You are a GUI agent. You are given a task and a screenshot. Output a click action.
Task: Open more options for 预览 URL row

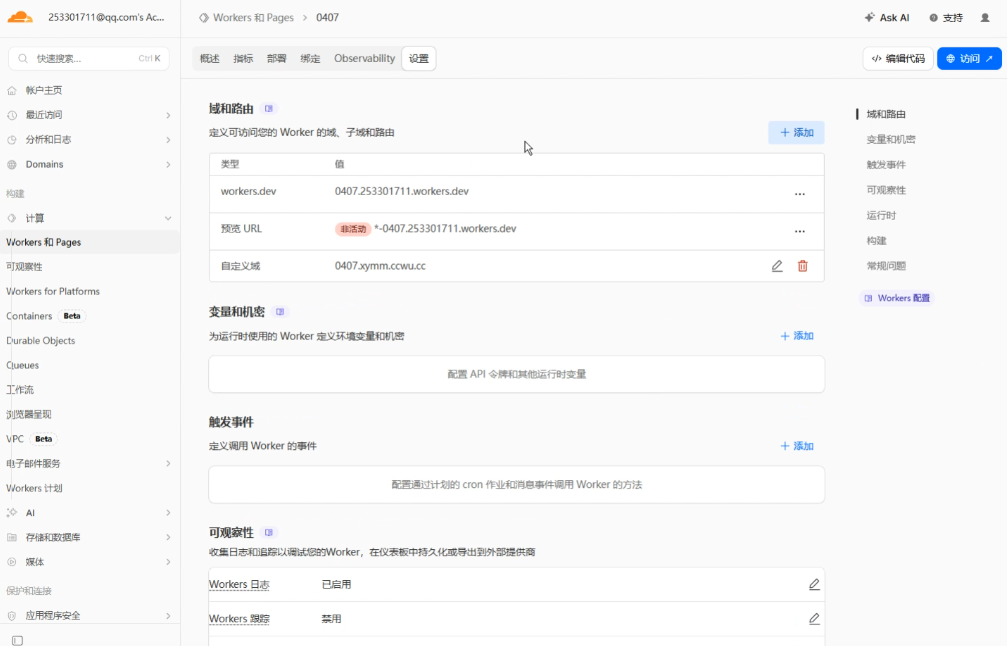point(800,231)
